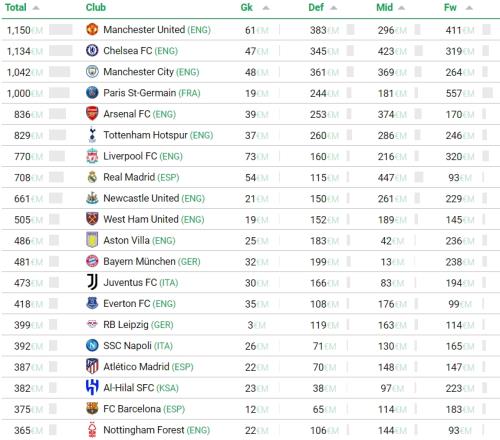This screenshot has width=500, height=440.
Task: Click the Tottenham Hotspur cockerel logo
Action: [x=92, y=135]
